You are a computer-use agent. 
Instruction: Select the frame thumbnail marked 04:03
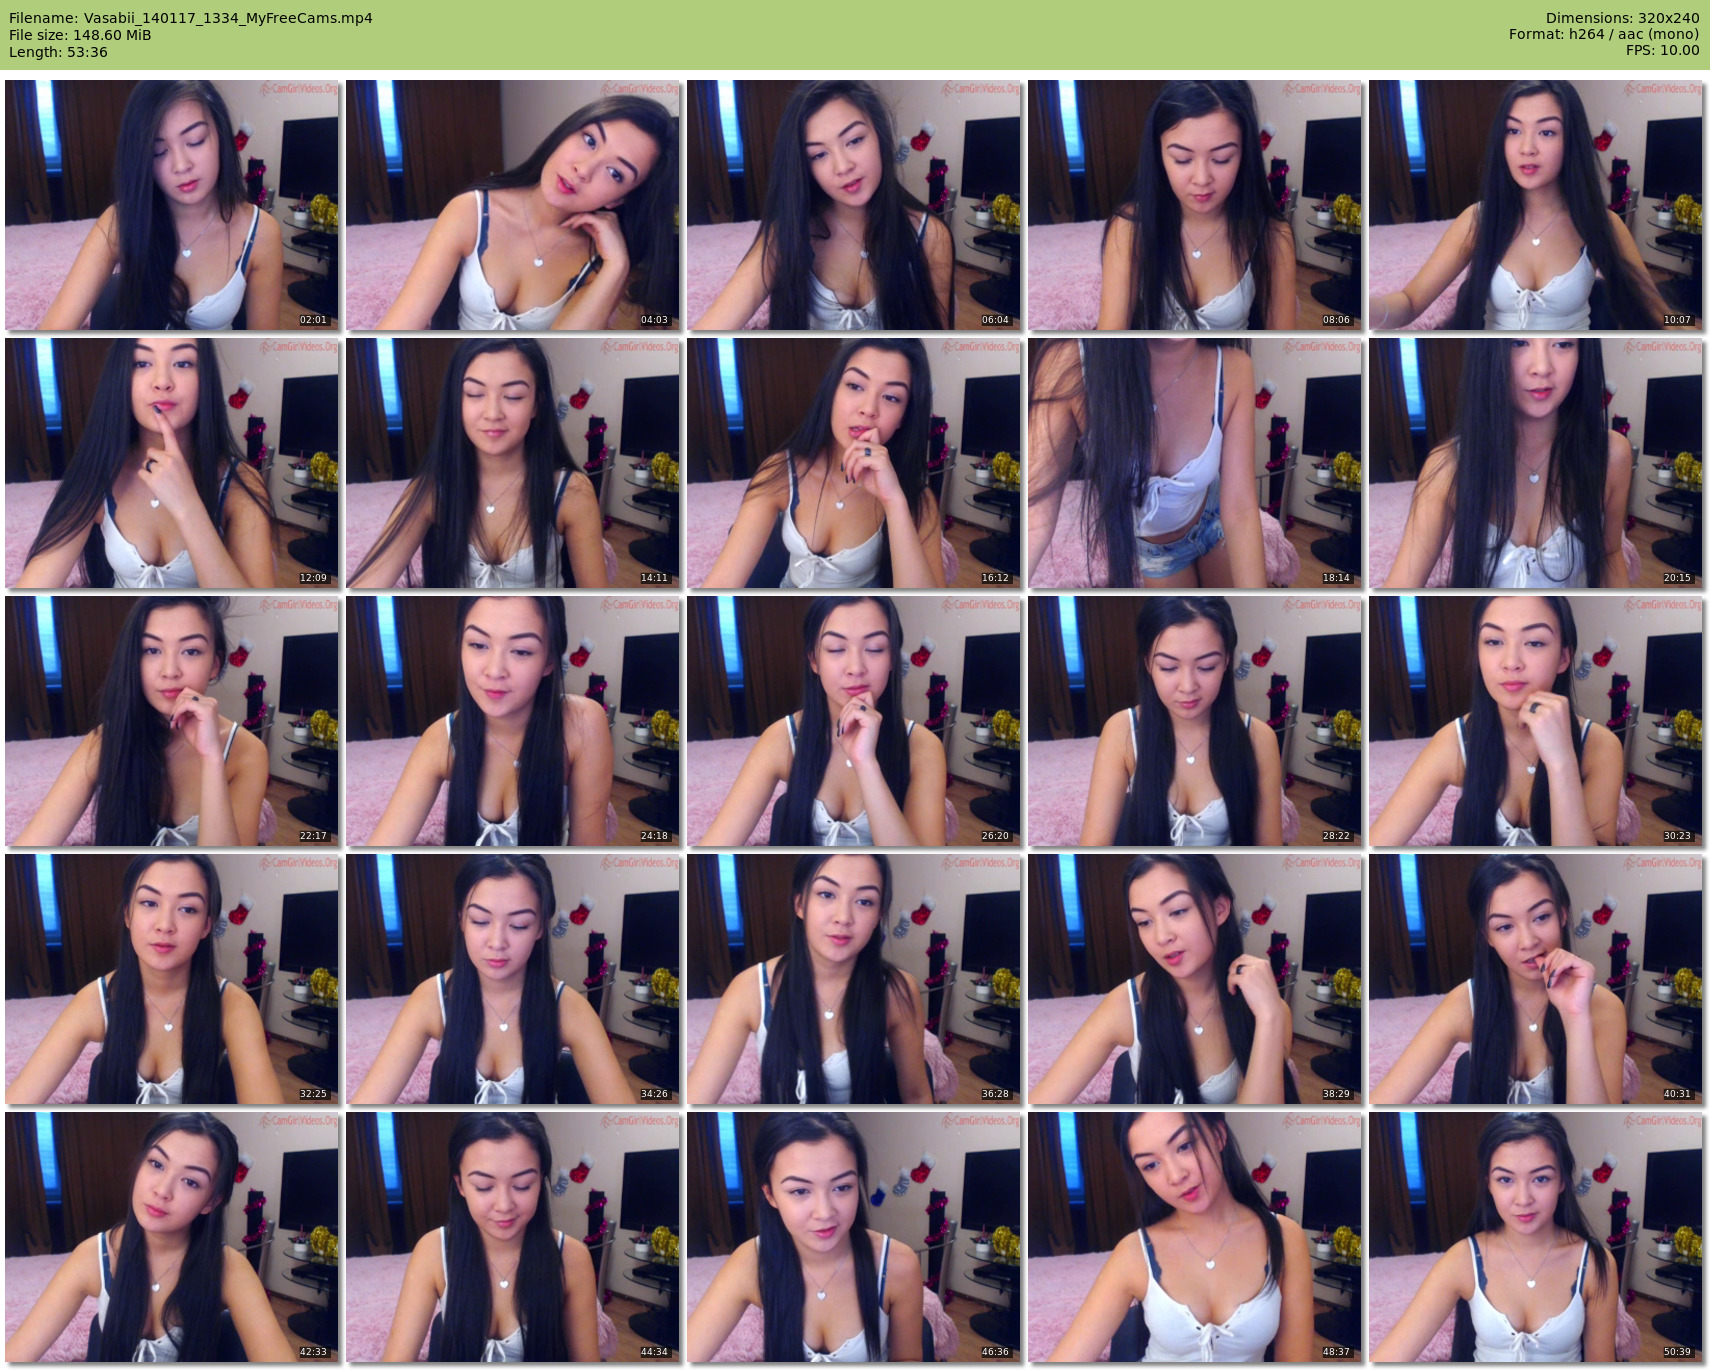[x=513, y=205]
